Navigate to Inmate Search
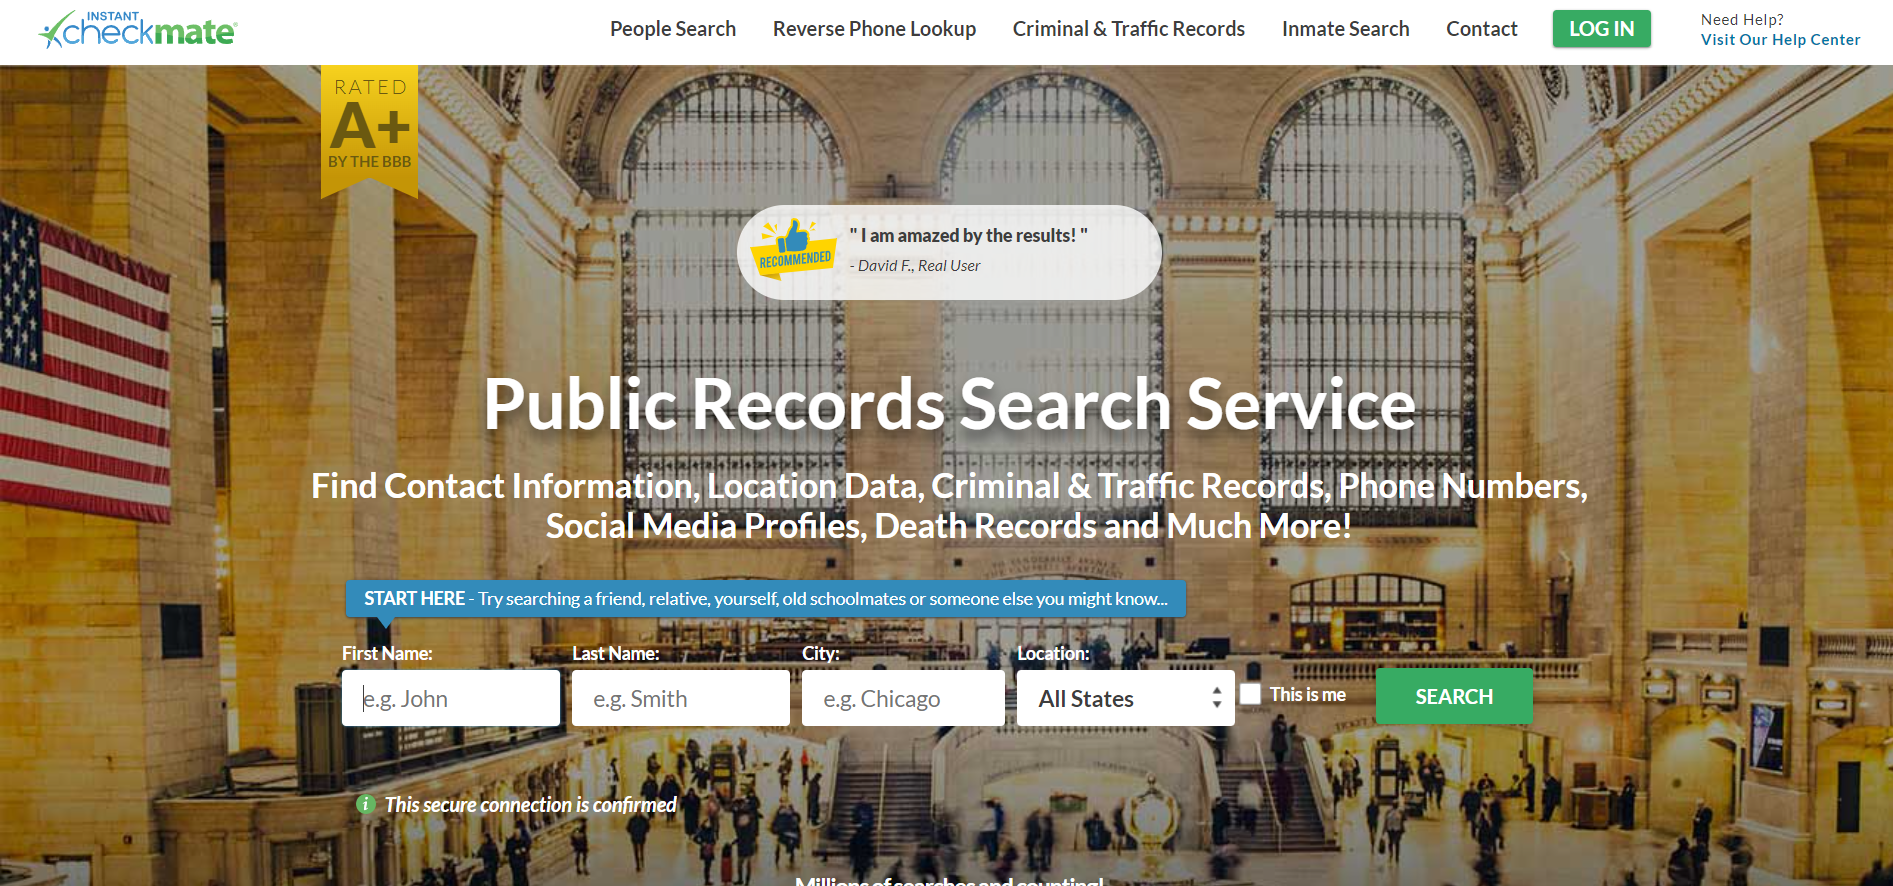 [1345, 29]
